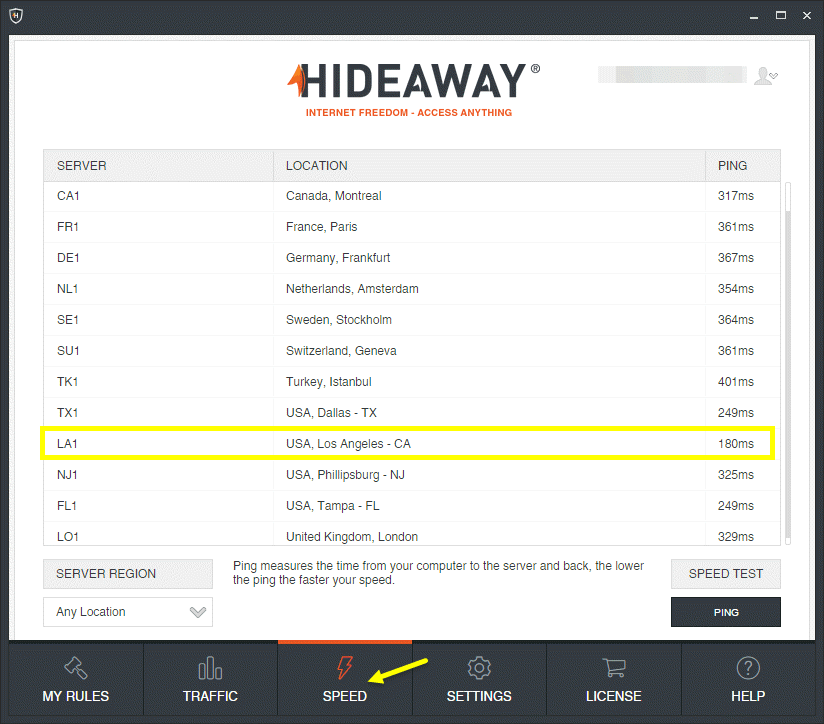Click location USA, Los Angeles - CA
The width and height of the screenshot is (824, 724).
point(348,444)
